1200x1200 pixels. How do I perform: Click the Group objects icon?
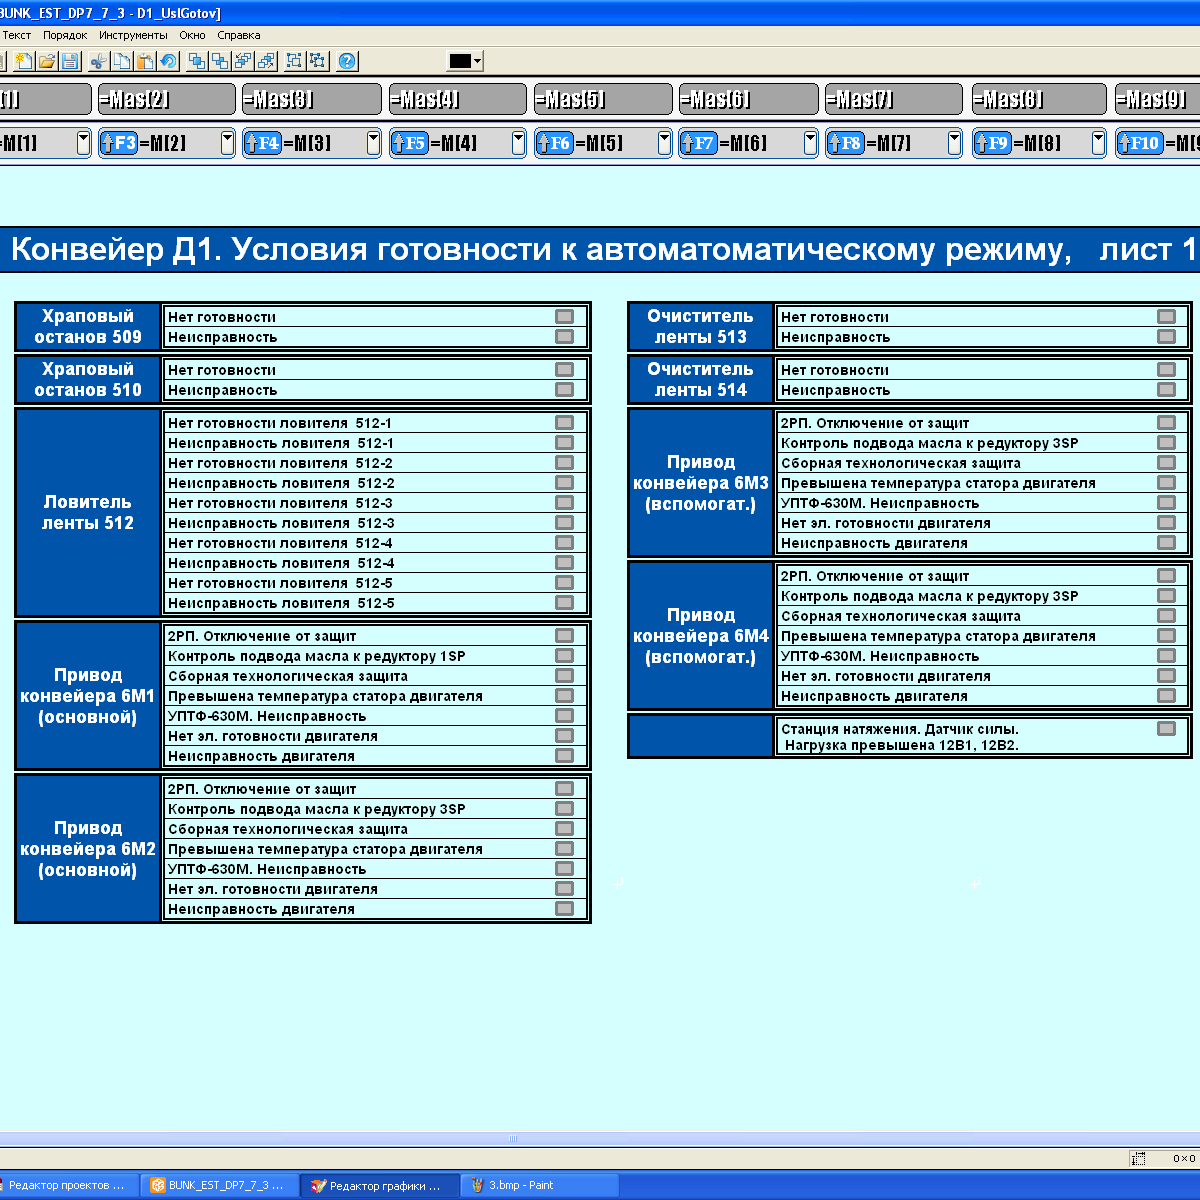295,61
